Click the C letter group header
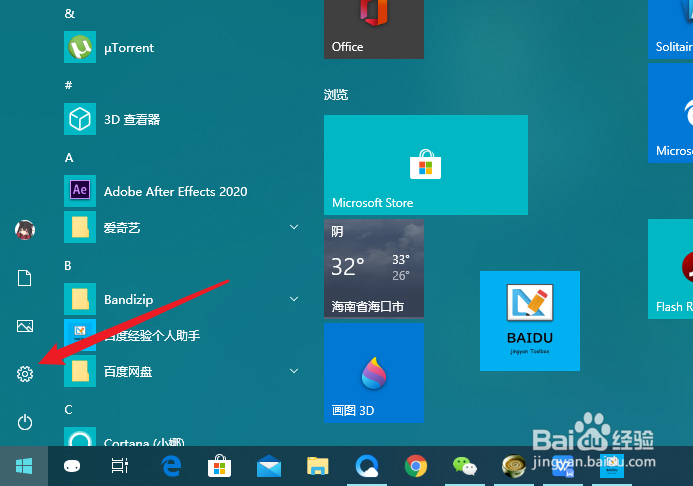 68,409
